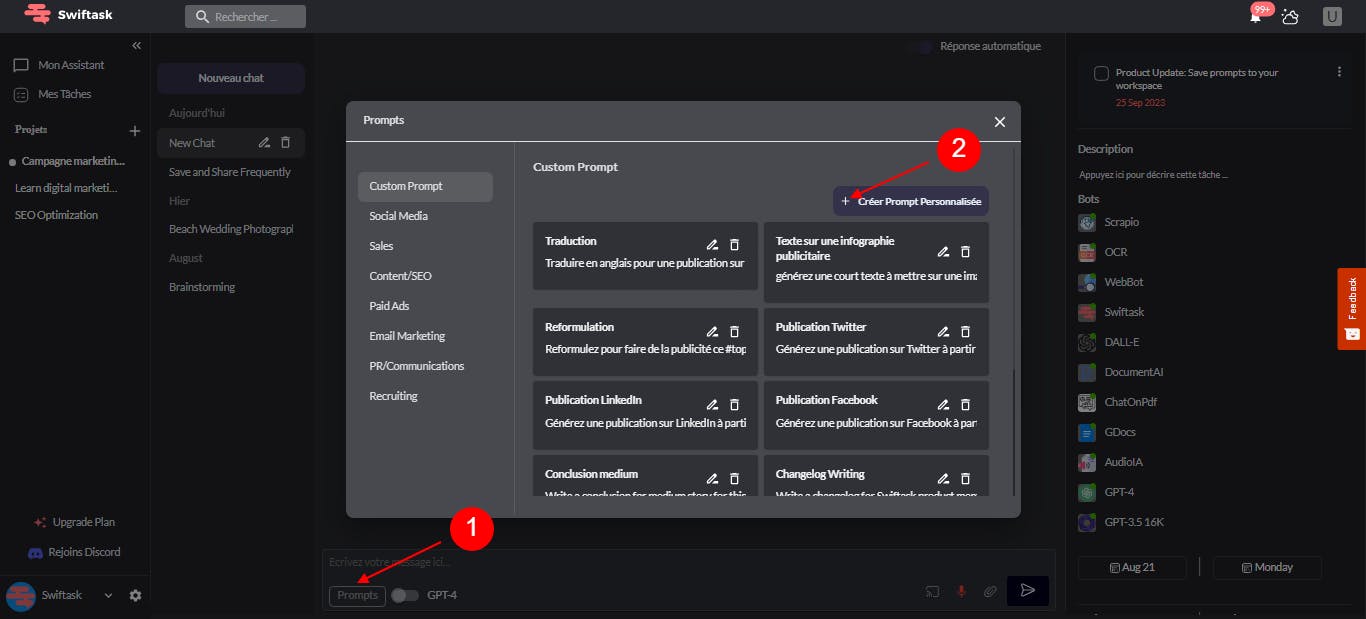Enable Réponse automatique toggle
The image size is (1366, 619).
pyautogui.click(x=925, y=46)
